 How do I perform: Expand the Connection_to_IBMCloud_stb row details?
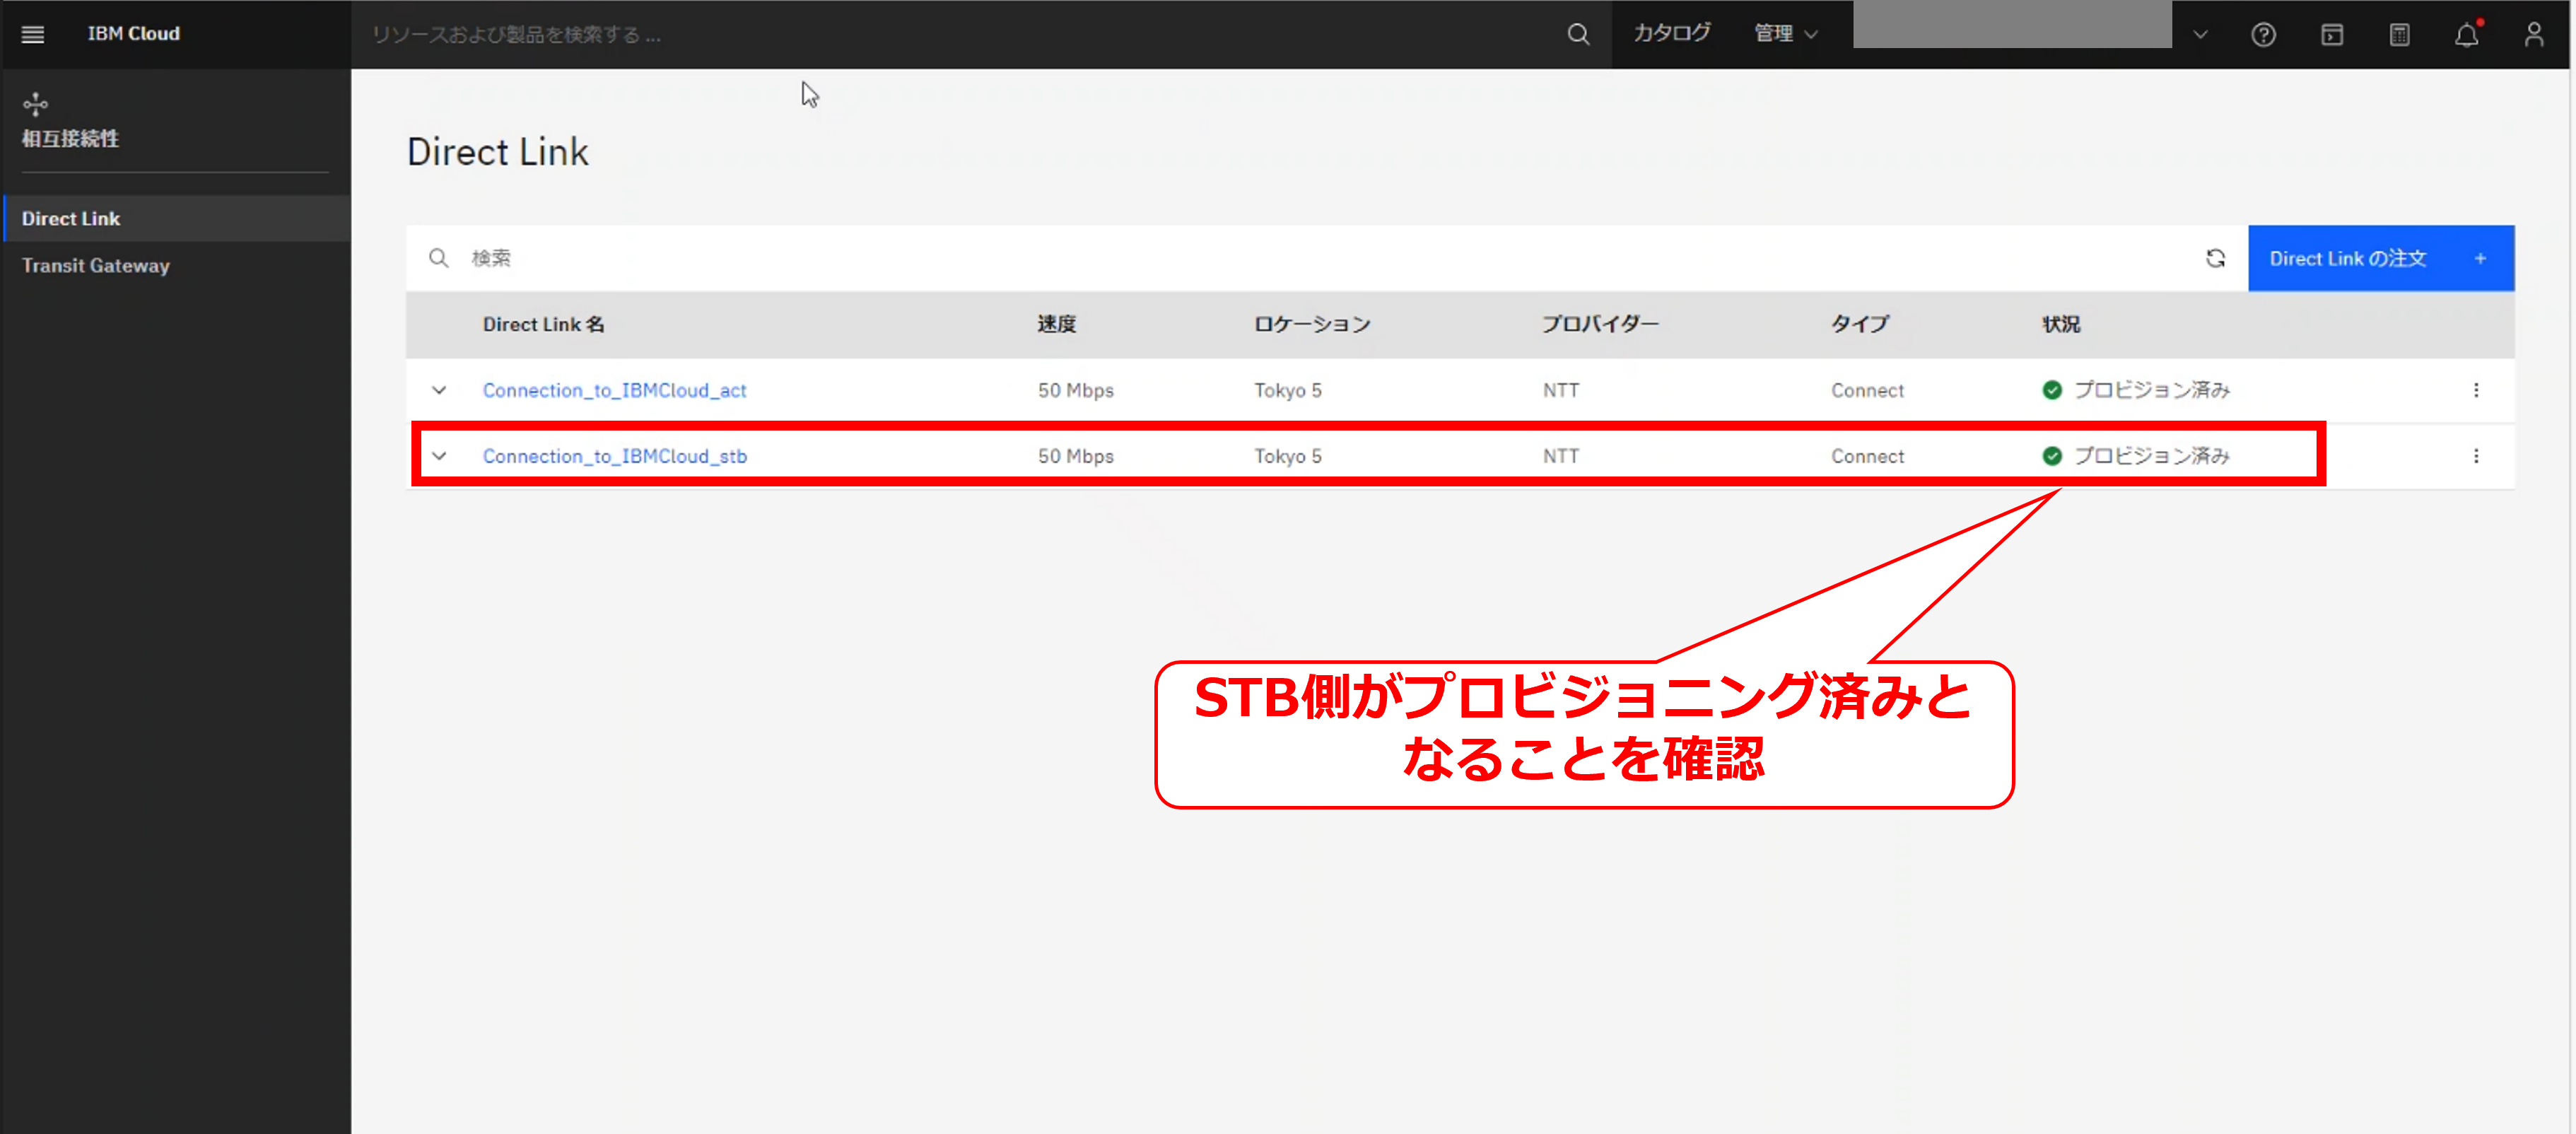439,456
